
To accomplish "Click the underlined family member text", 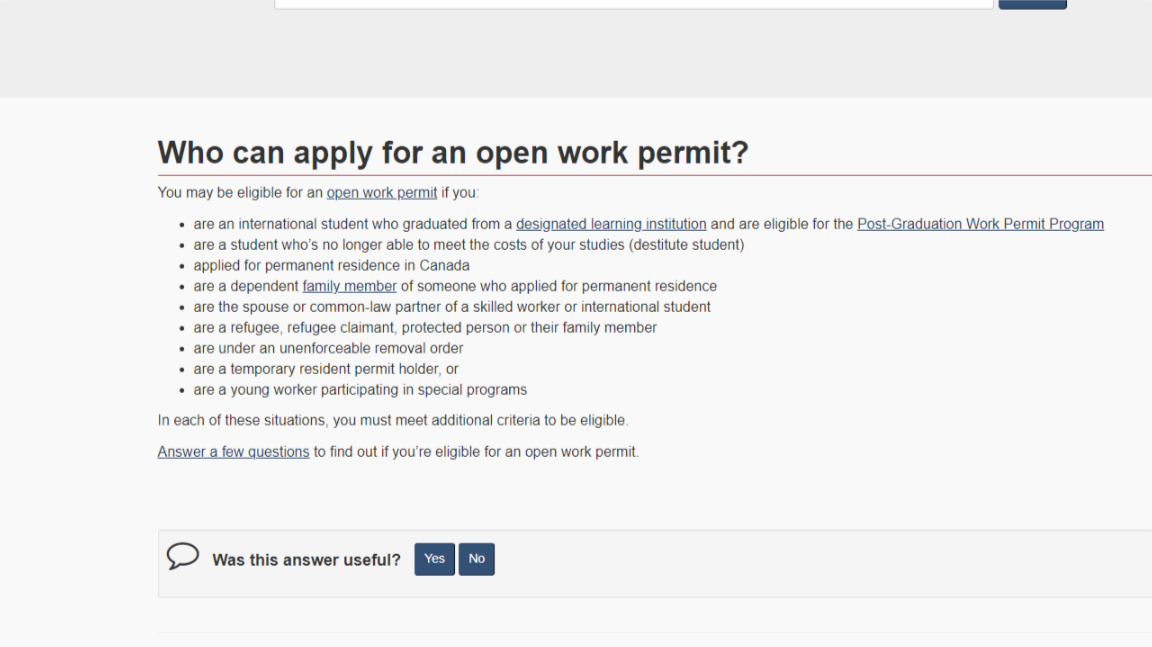I will coord(349,286).
